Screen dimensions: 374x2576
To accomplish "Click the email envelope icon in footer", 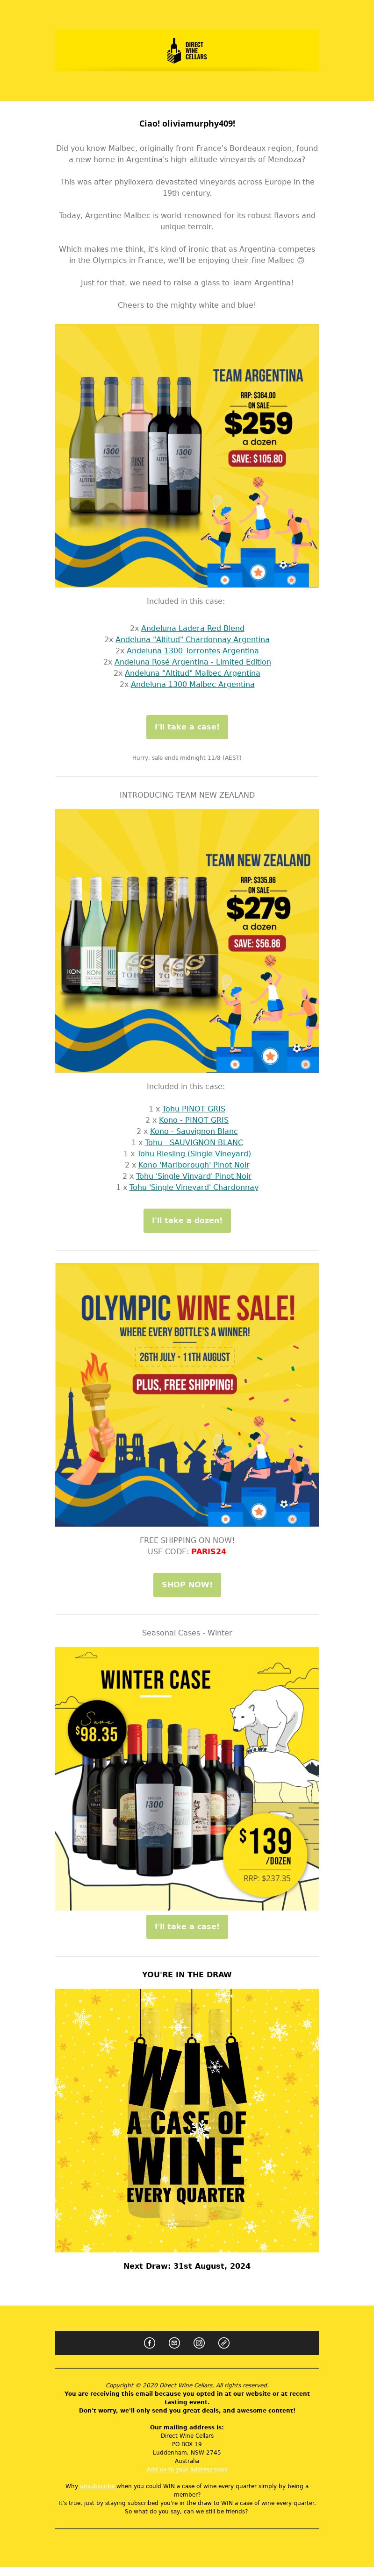I will click(x=174, y=2343).
